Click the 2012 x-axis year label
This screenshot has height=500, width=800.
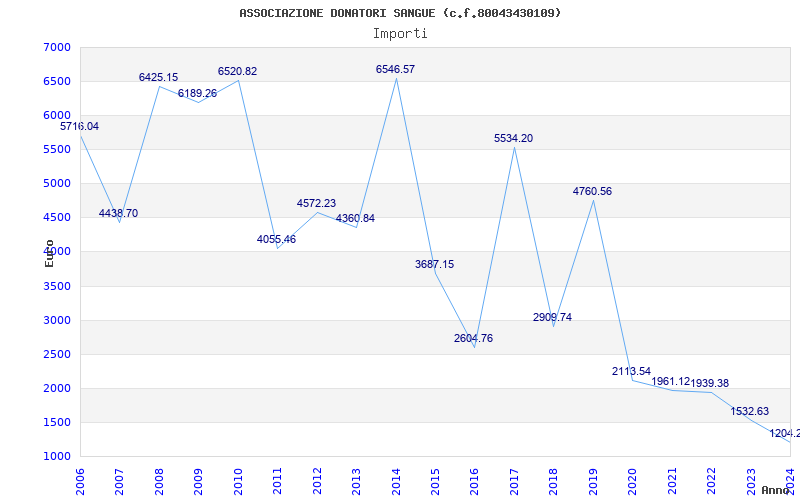pyautogui.click(x=317, y=482)
